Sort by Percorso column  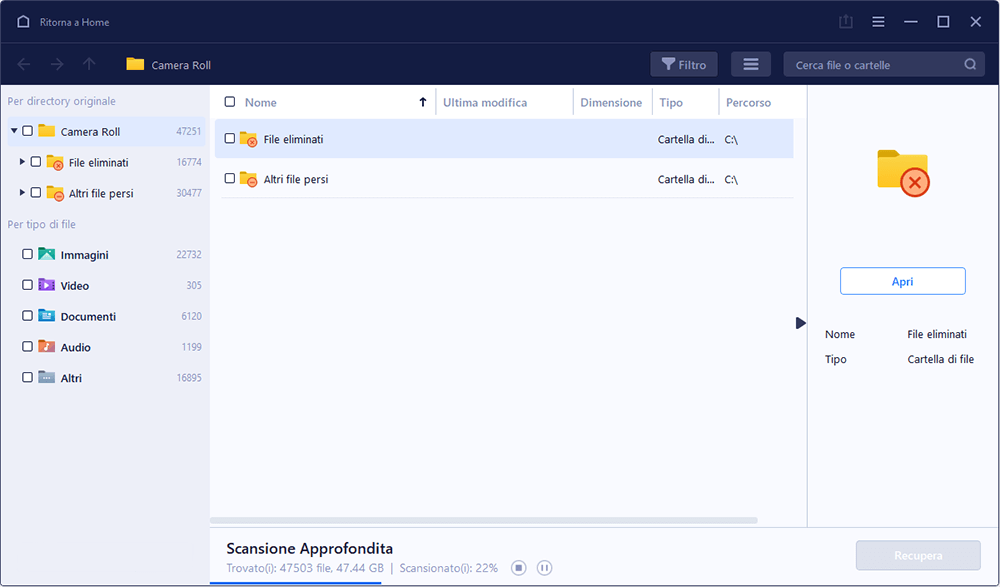[748, 102]
